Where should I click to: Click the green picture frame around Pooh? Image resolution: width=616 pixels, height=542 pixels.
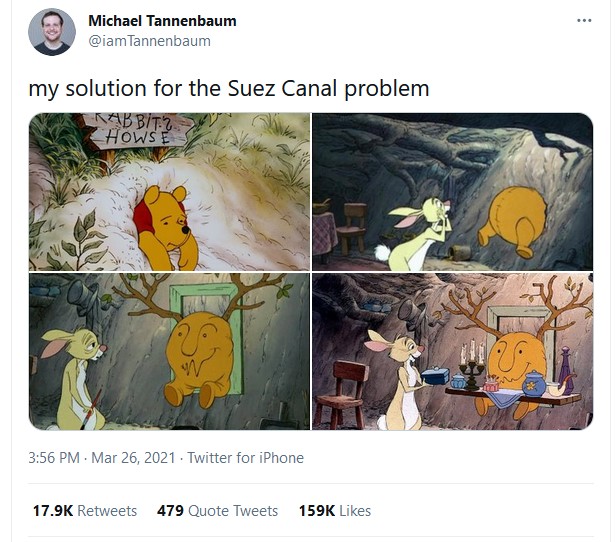(206, 338)
